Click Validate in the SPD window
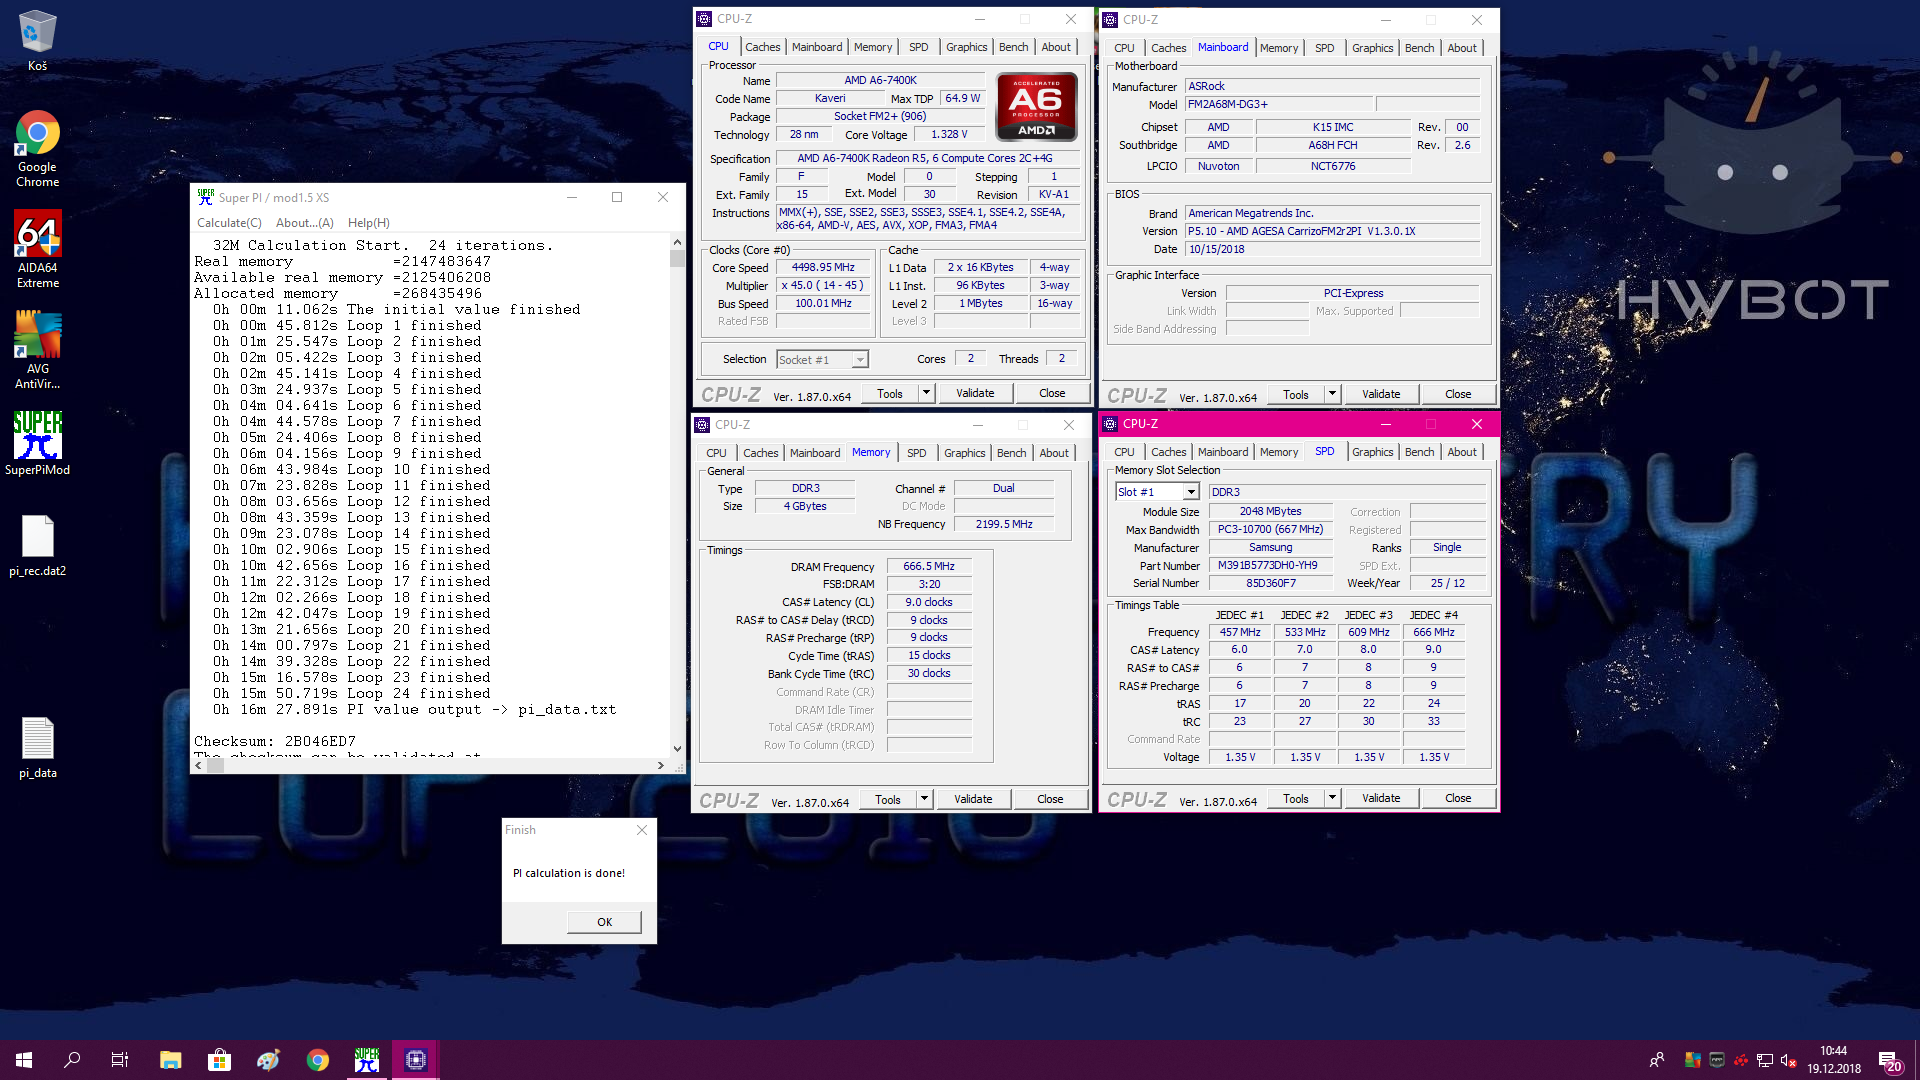The image size is (1920, 1080). point(1381,798)
